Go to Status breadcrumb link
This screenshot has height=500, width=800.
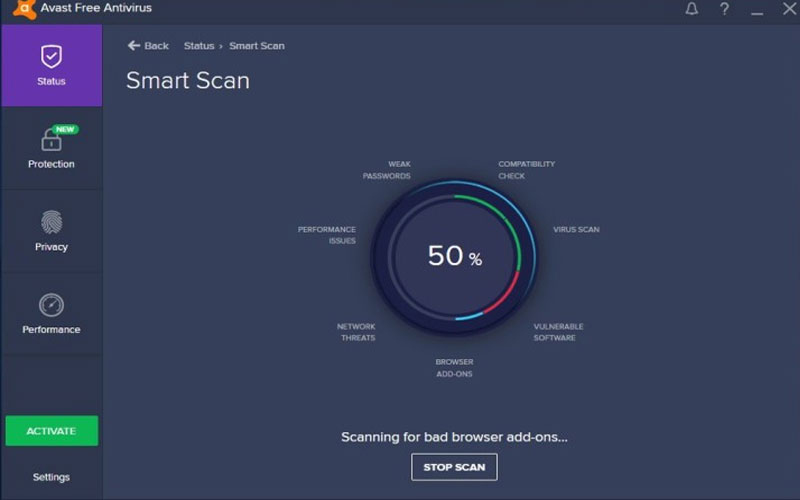(x=199, y=46)
